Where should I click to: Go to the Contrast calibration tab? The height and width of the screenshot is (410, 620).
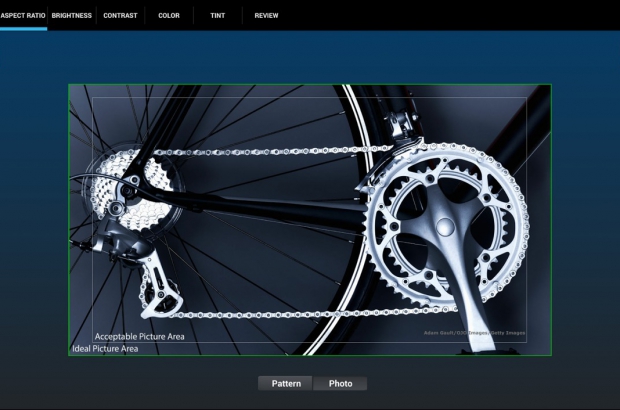point(120,16)
